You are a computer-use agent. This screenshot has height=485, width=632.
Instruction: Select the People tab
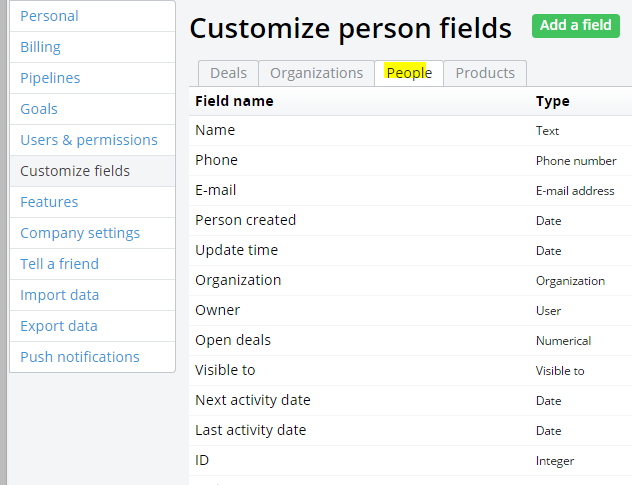tap(409, 73)
